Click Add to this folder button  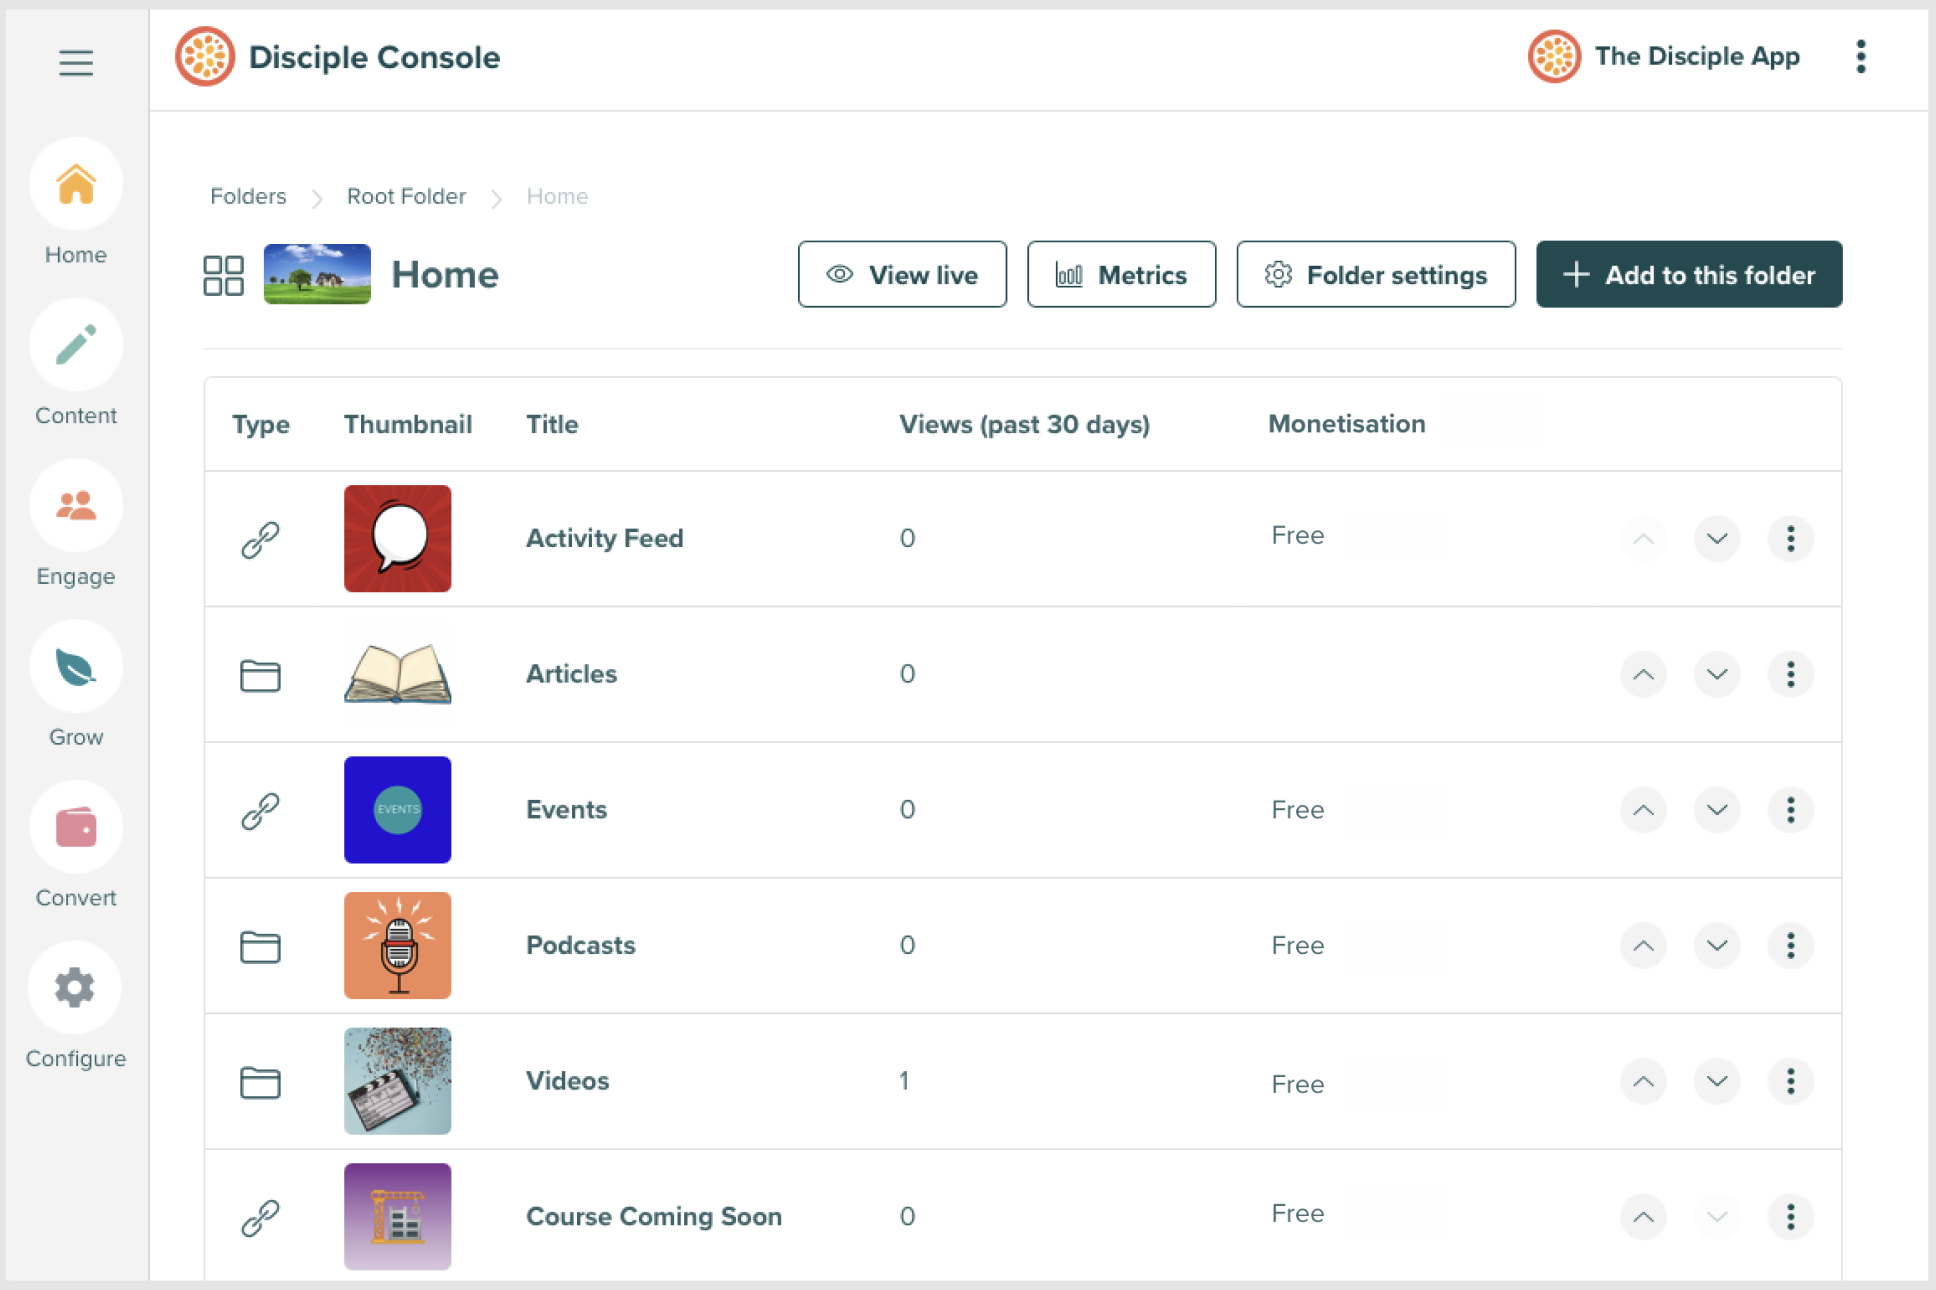pos(1689,275)
